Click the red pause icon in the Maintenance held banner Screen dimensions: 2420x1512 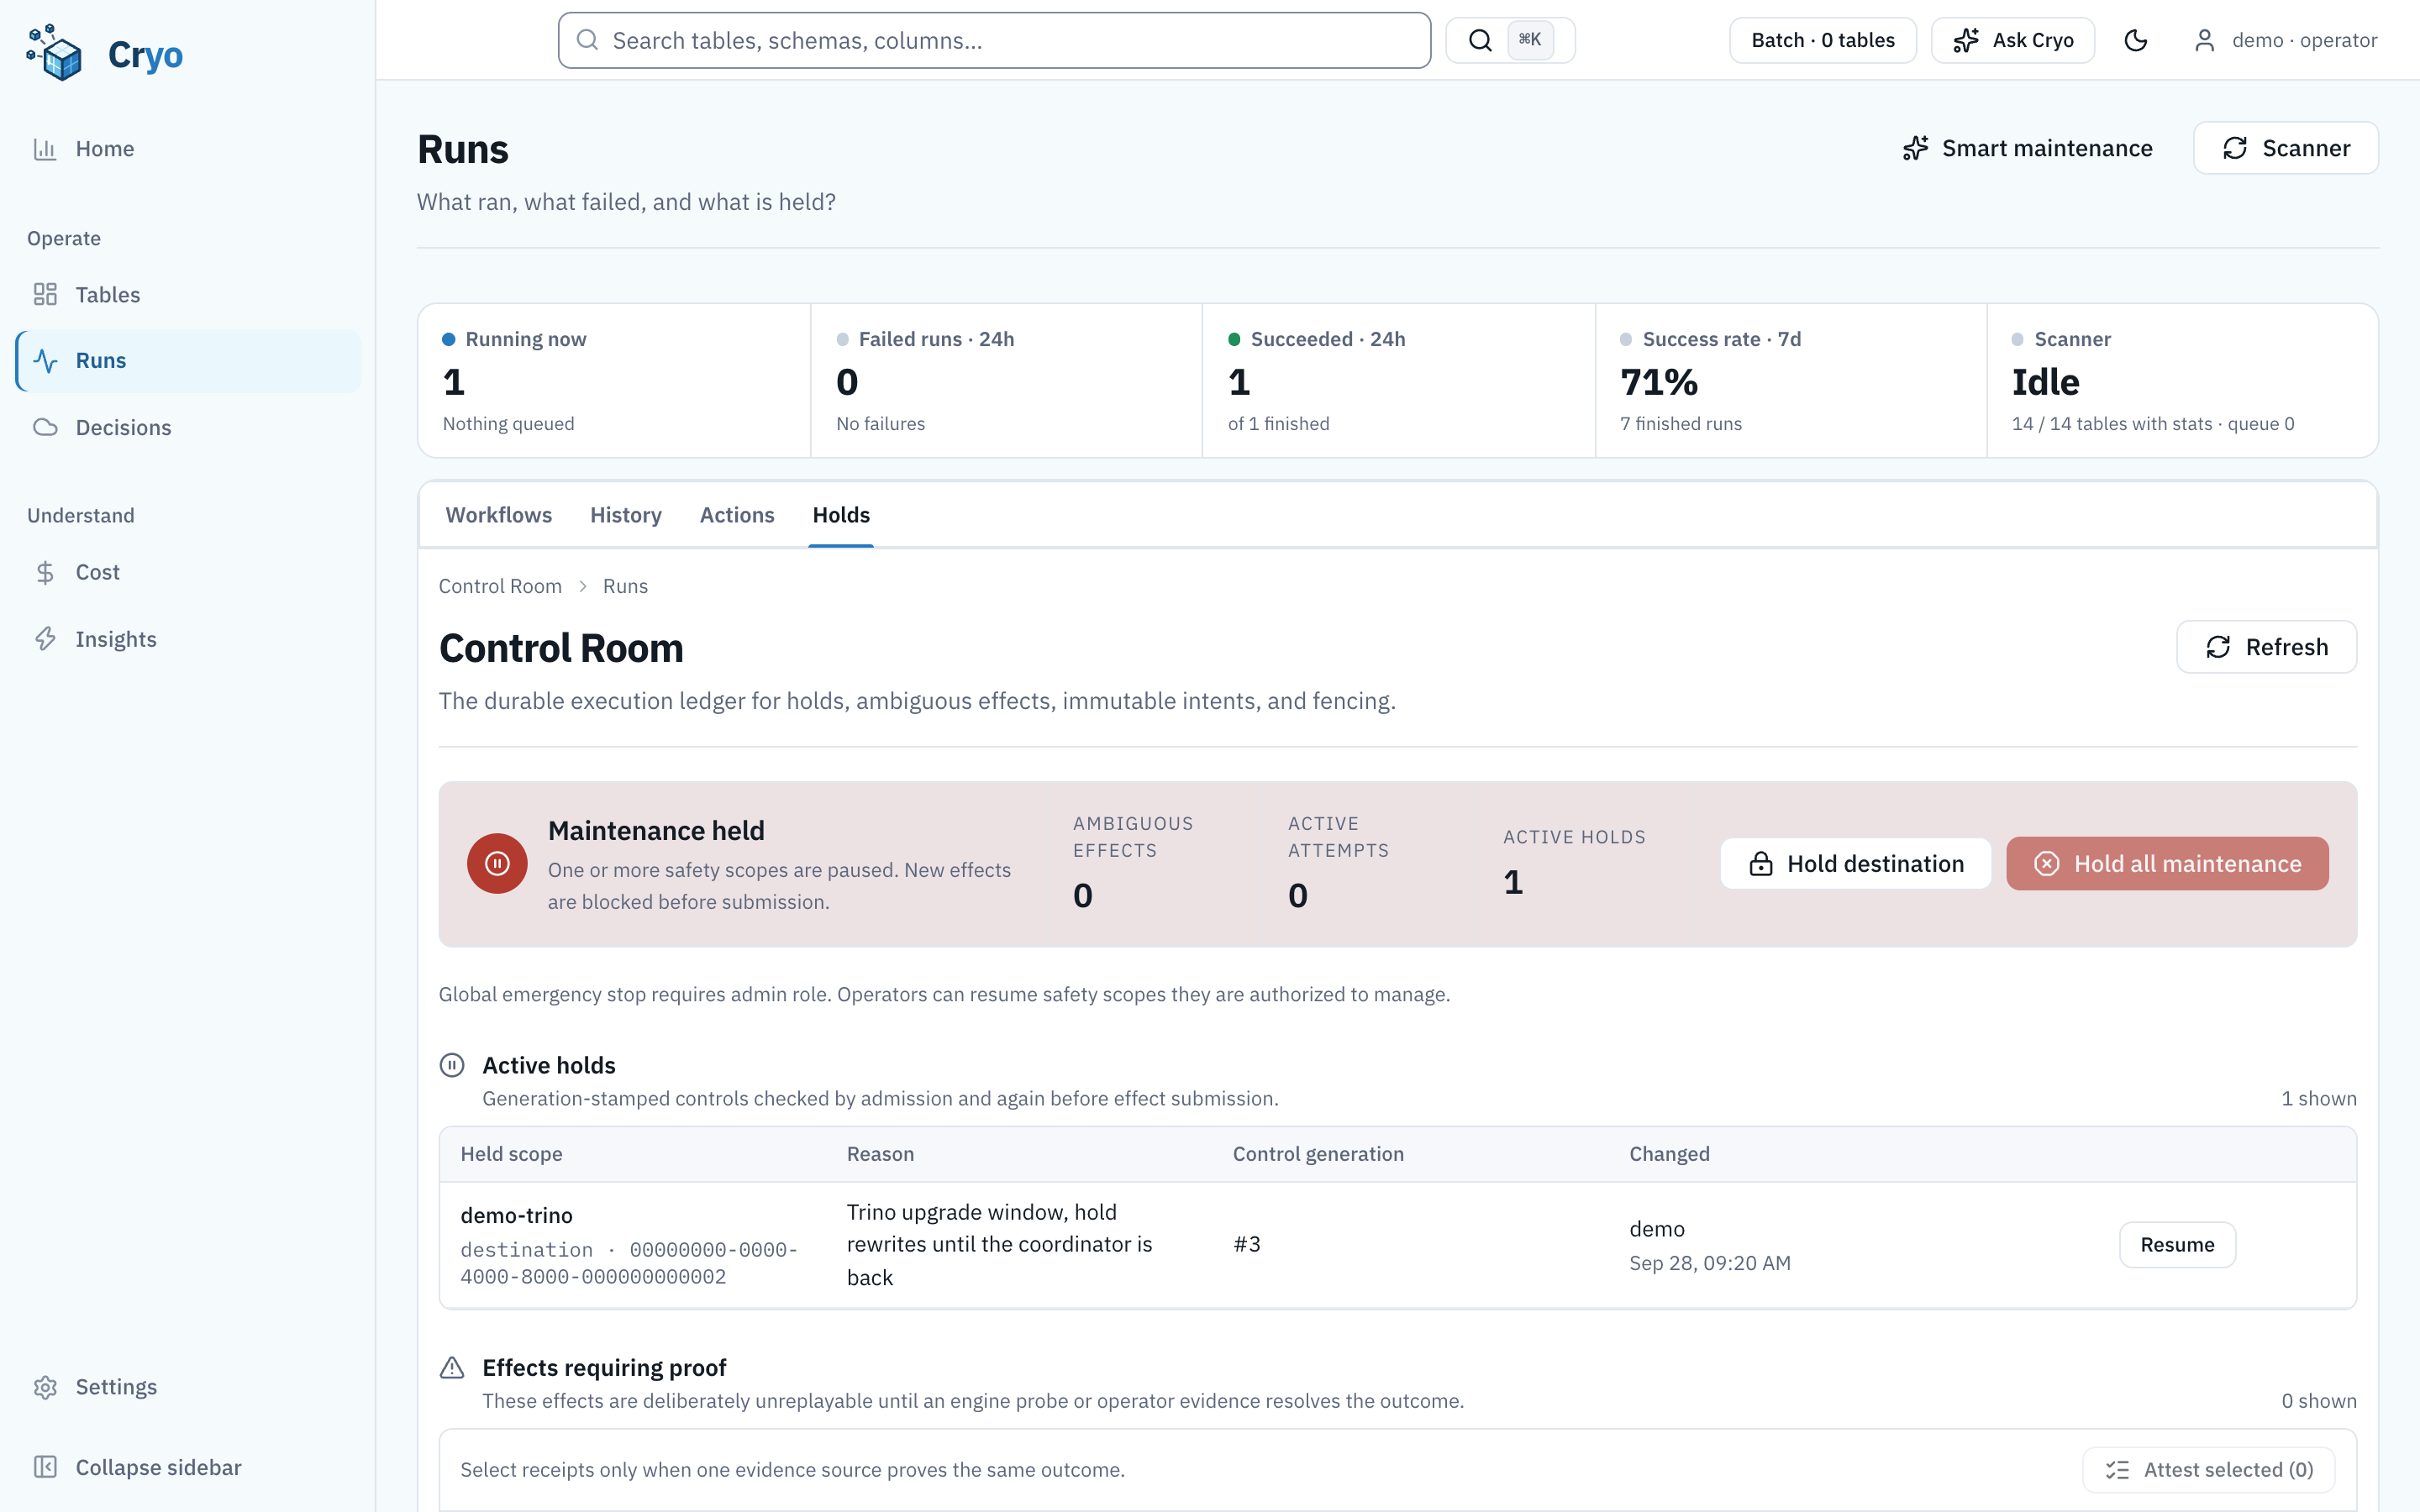[497, 863]
